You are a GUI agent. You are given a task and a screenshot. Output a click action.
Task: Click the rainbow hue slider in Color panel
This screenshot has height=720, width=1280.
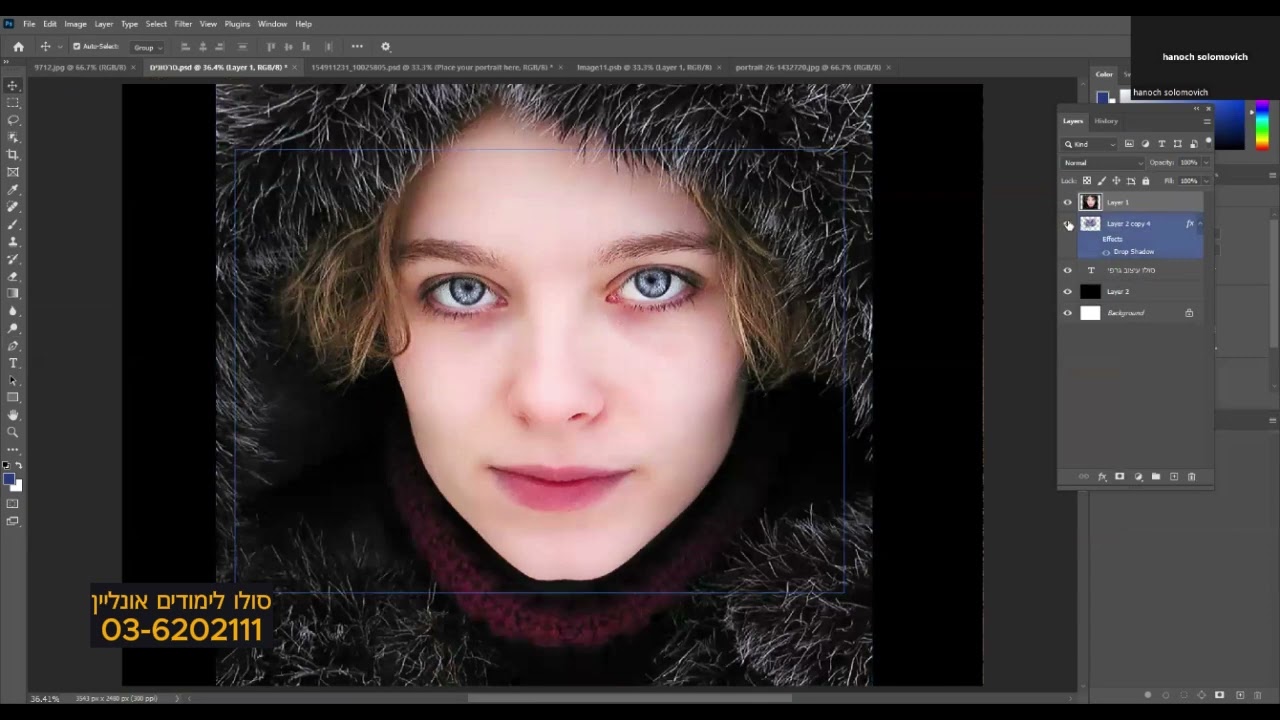tap(1262, 126)
